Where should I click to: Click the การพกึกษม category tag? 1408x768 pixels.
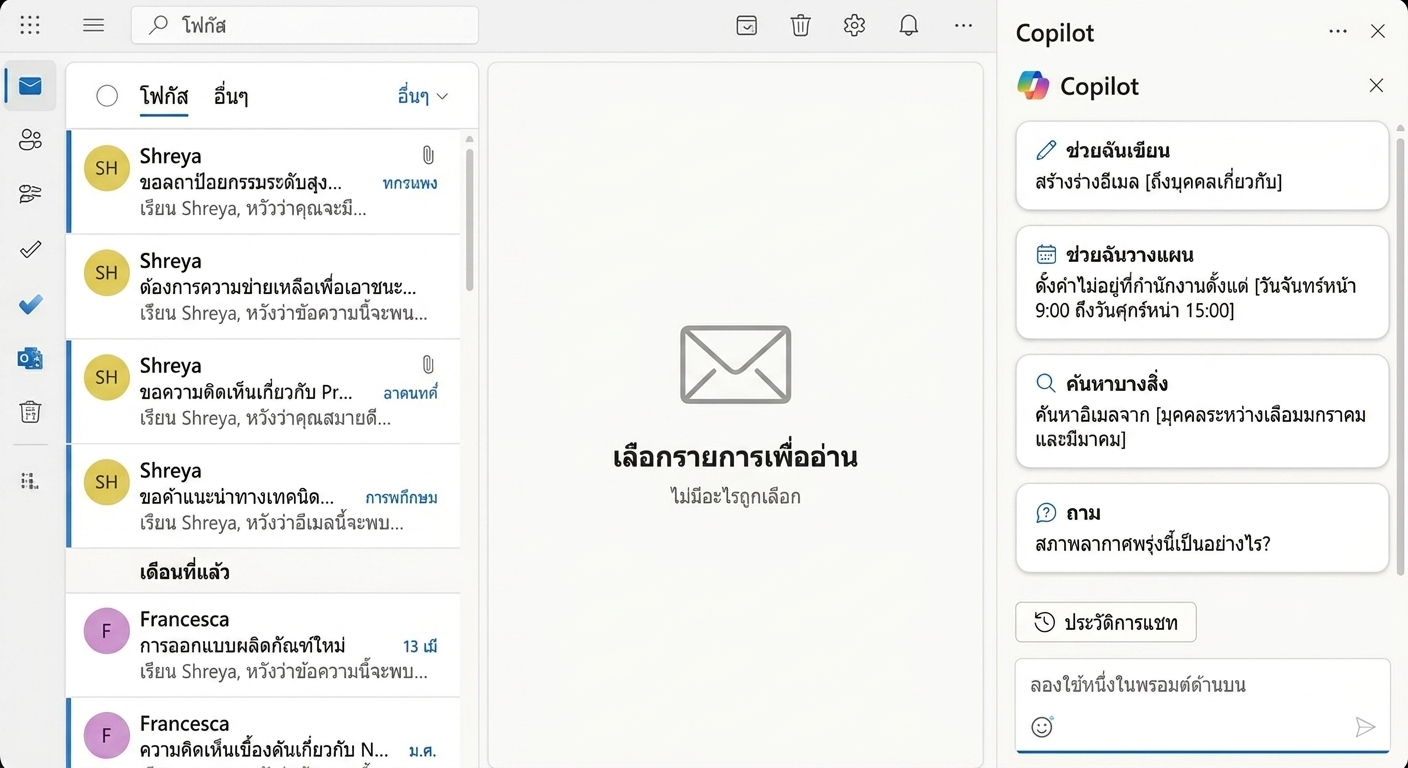click(402, 497)
